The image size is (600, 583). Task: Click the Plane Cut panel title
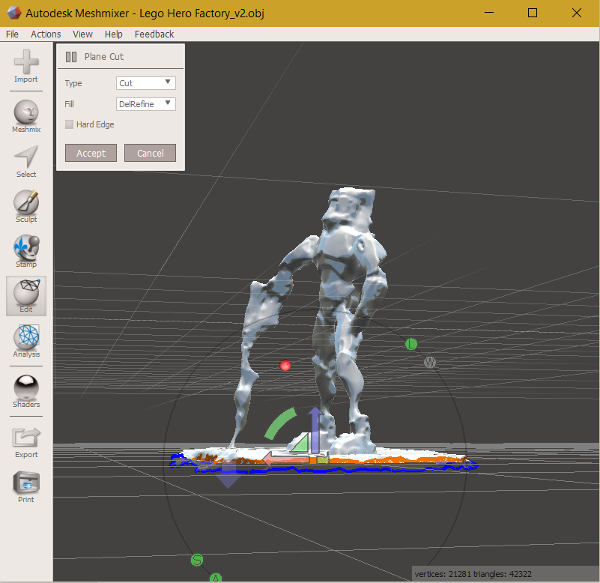pos(104,57)
